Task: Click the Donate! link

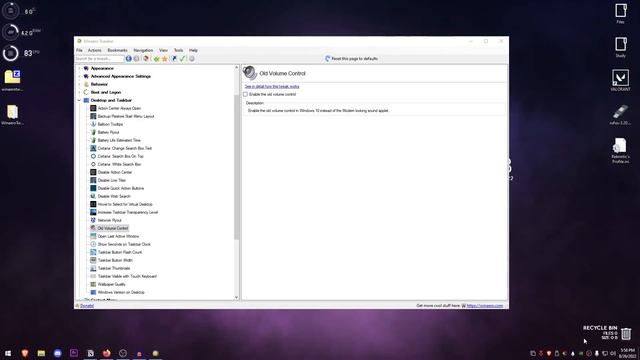Action: pyautogui.click(x=87, y=306)
